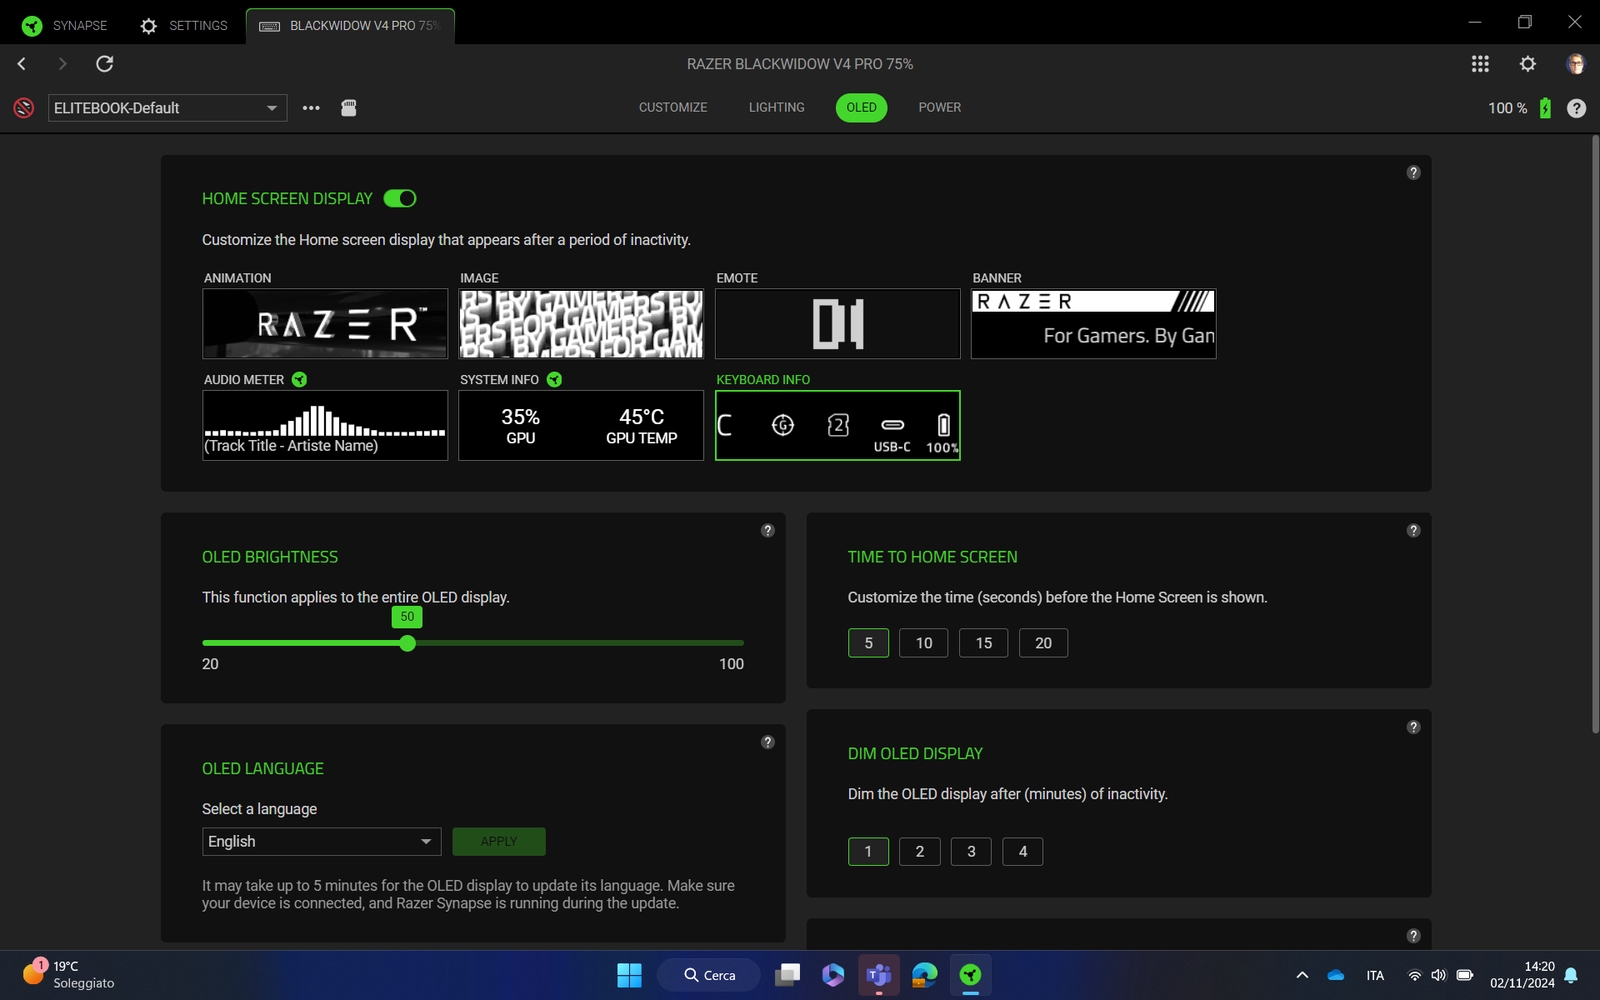Choose the System Info home screen option
This screenshot has width=1600, height=1000.
[581, 425]
